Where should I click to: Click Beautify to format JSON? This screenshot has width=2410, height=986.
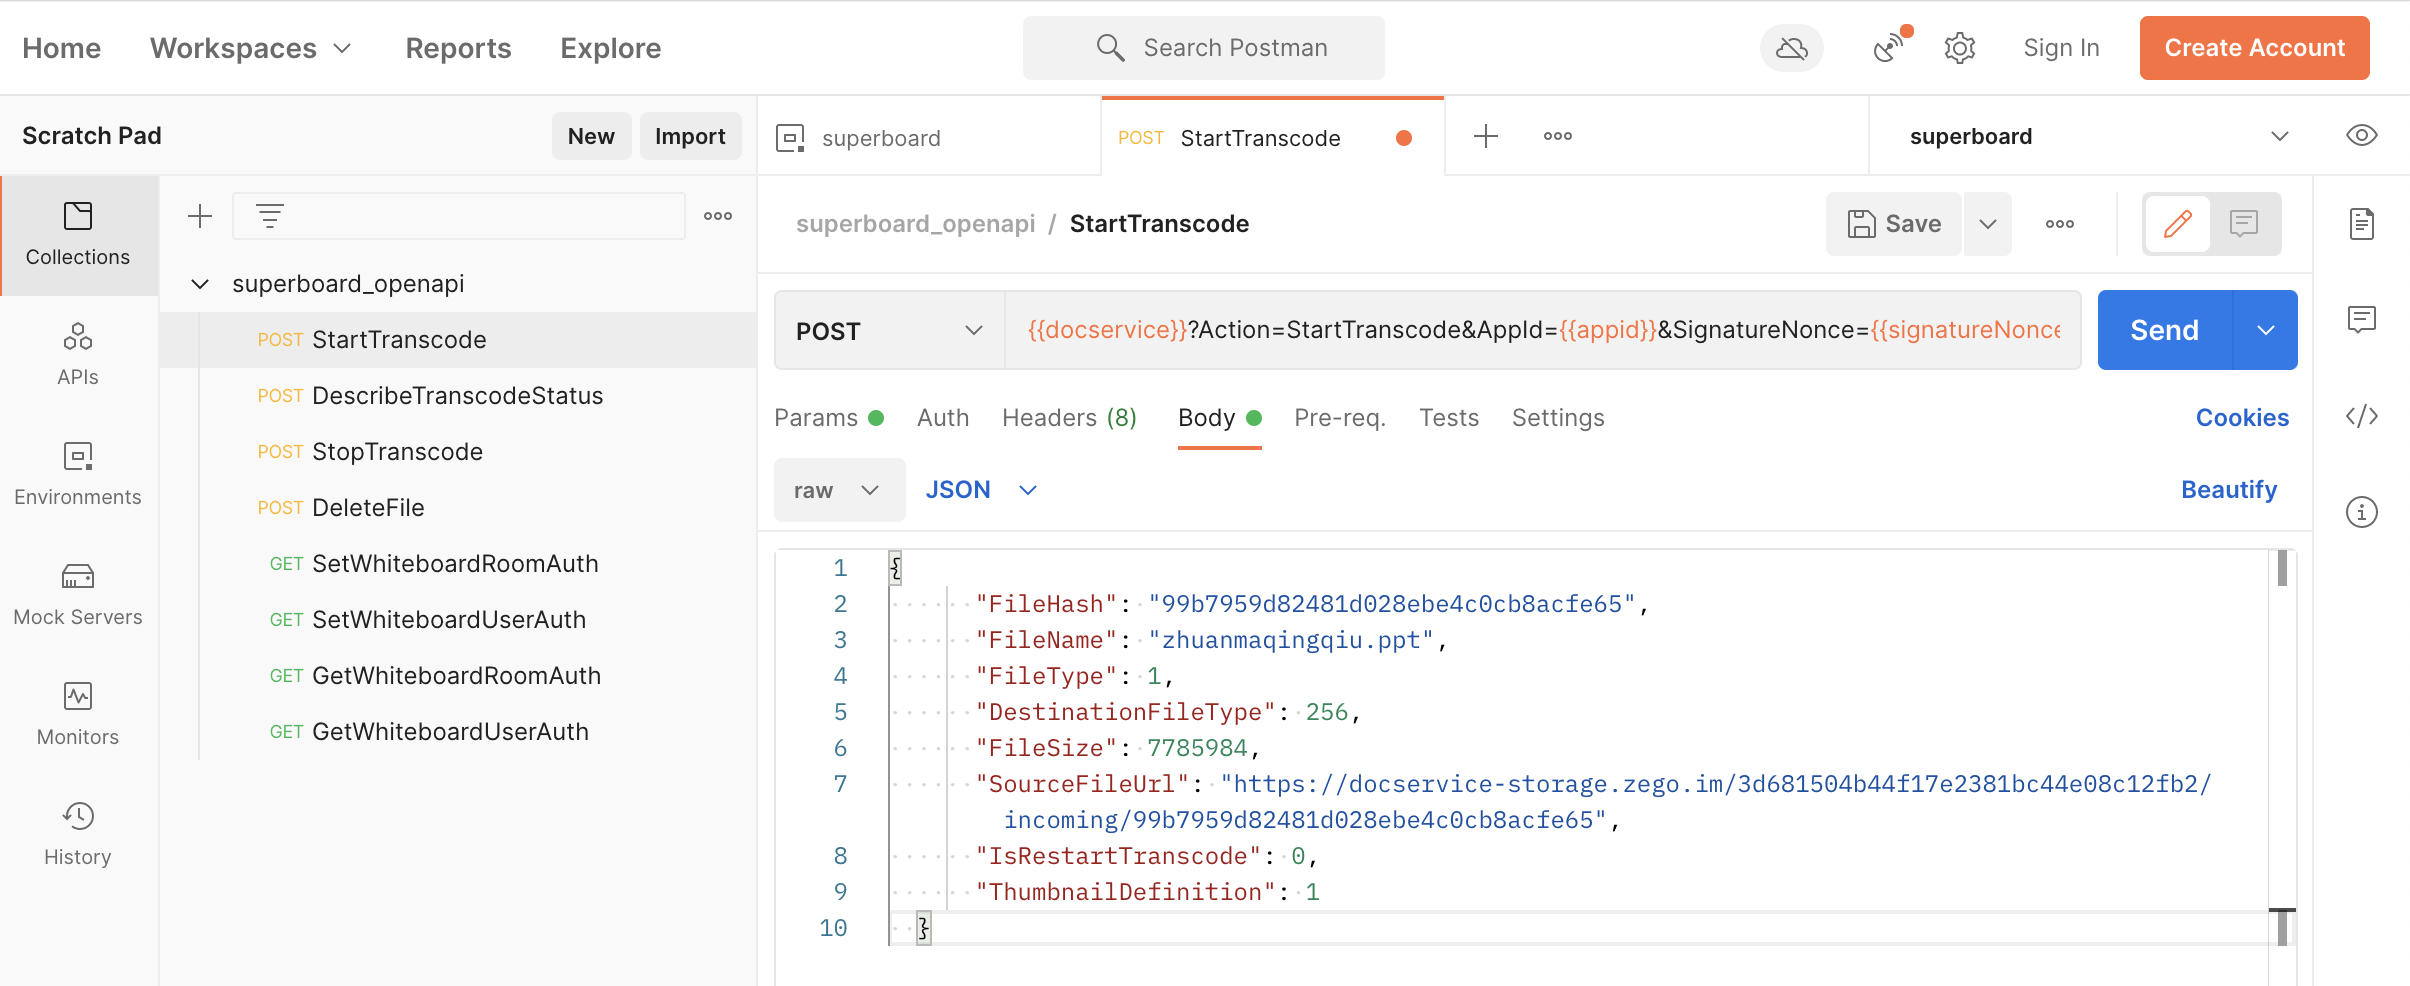2229,490
